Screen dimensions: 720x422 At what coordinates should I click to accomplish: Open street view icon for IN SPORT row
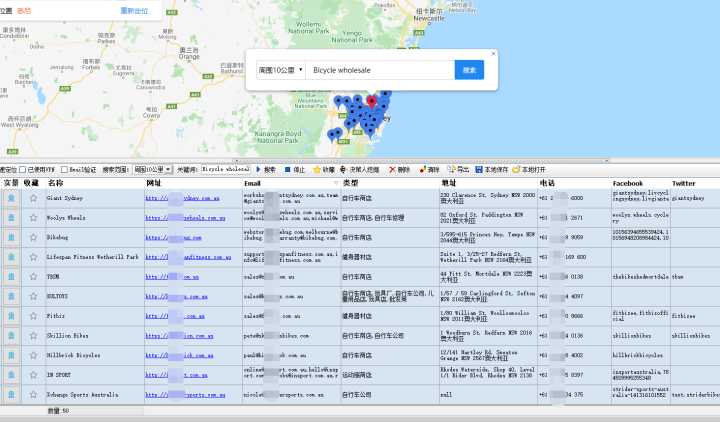click(x=11, y=375)
